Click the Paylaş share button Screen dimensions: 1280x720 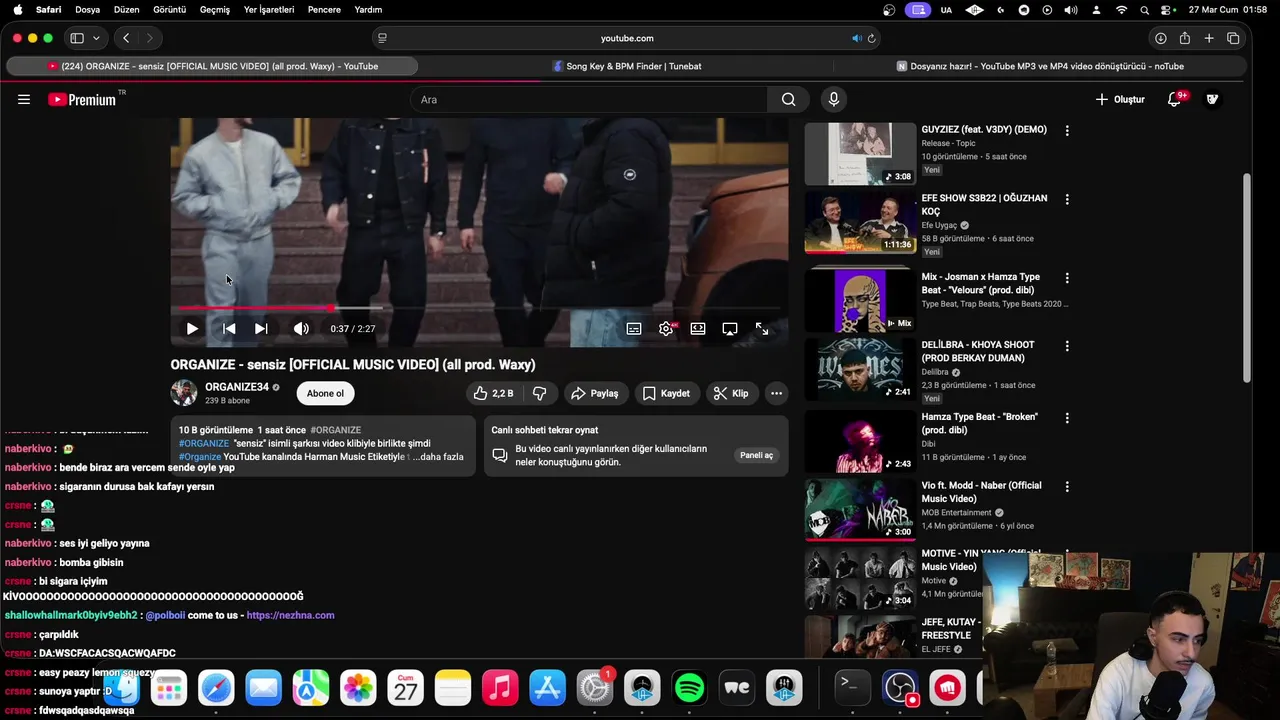tap(594, 393)
